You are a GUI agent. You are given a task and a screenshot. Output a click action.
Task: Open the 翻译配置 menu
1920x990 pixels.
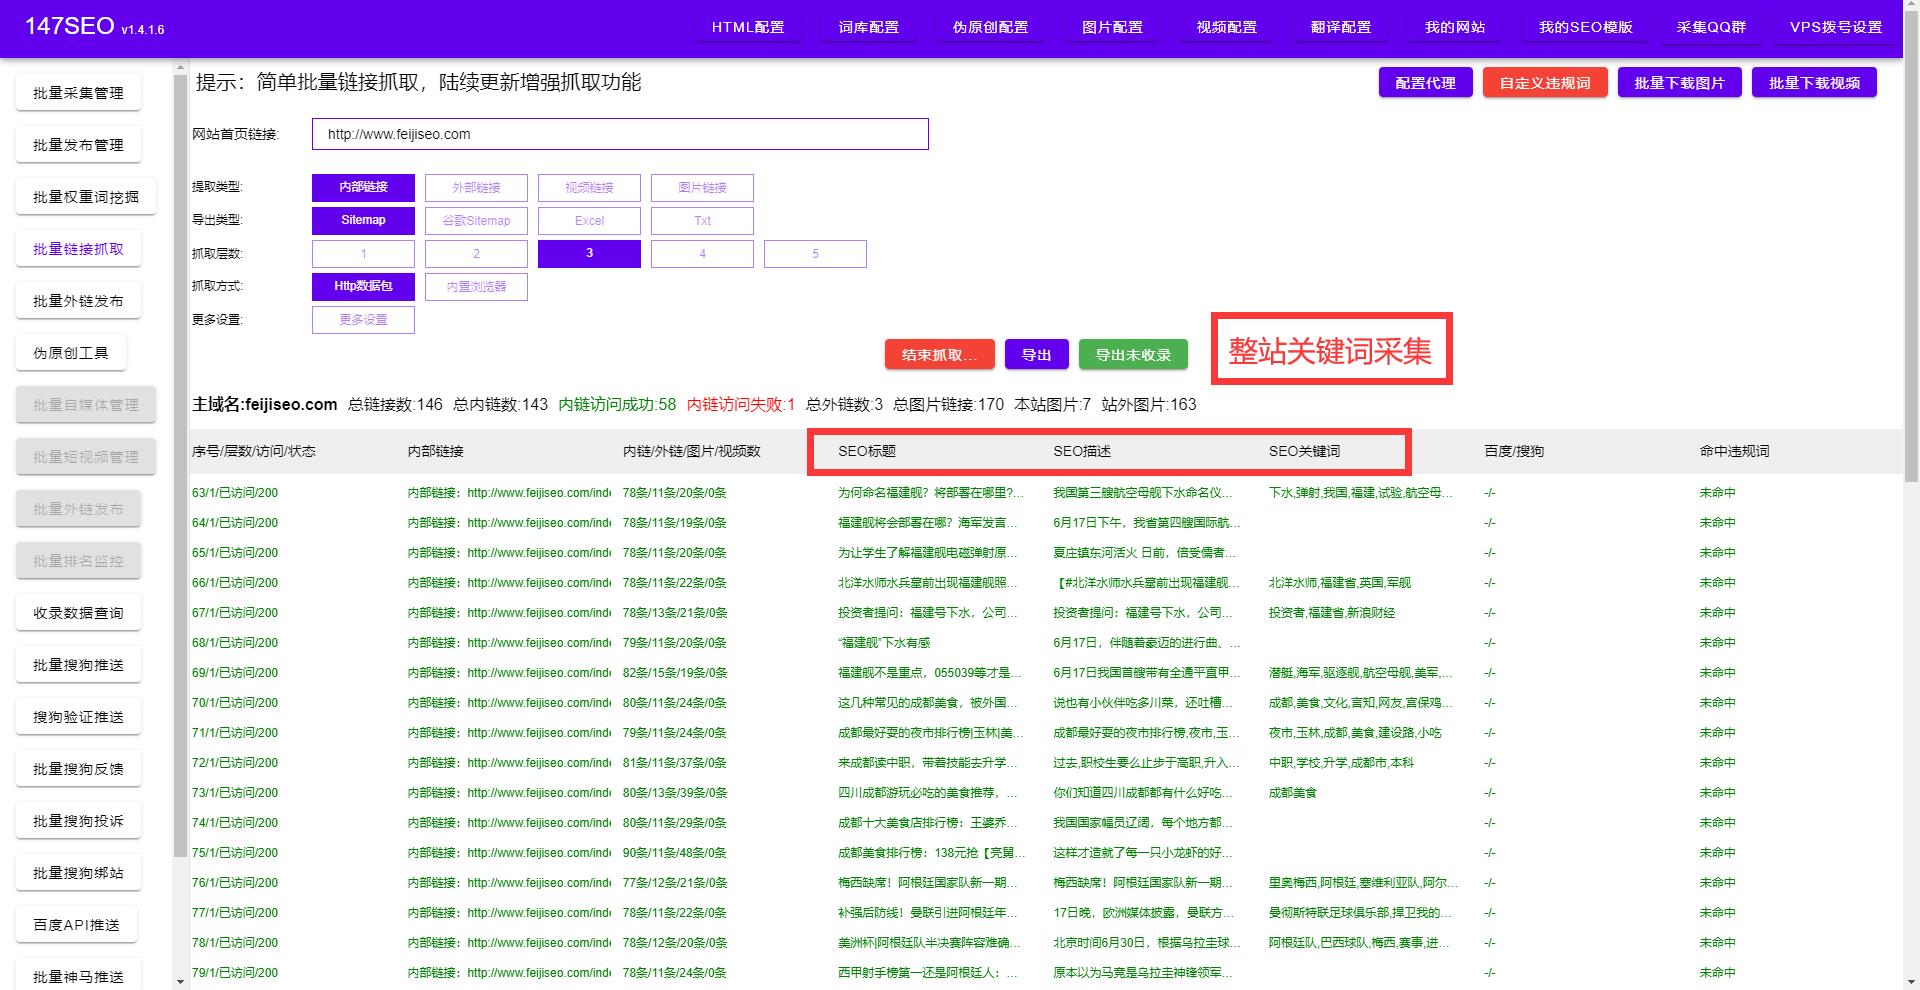tap(1338, 28)
